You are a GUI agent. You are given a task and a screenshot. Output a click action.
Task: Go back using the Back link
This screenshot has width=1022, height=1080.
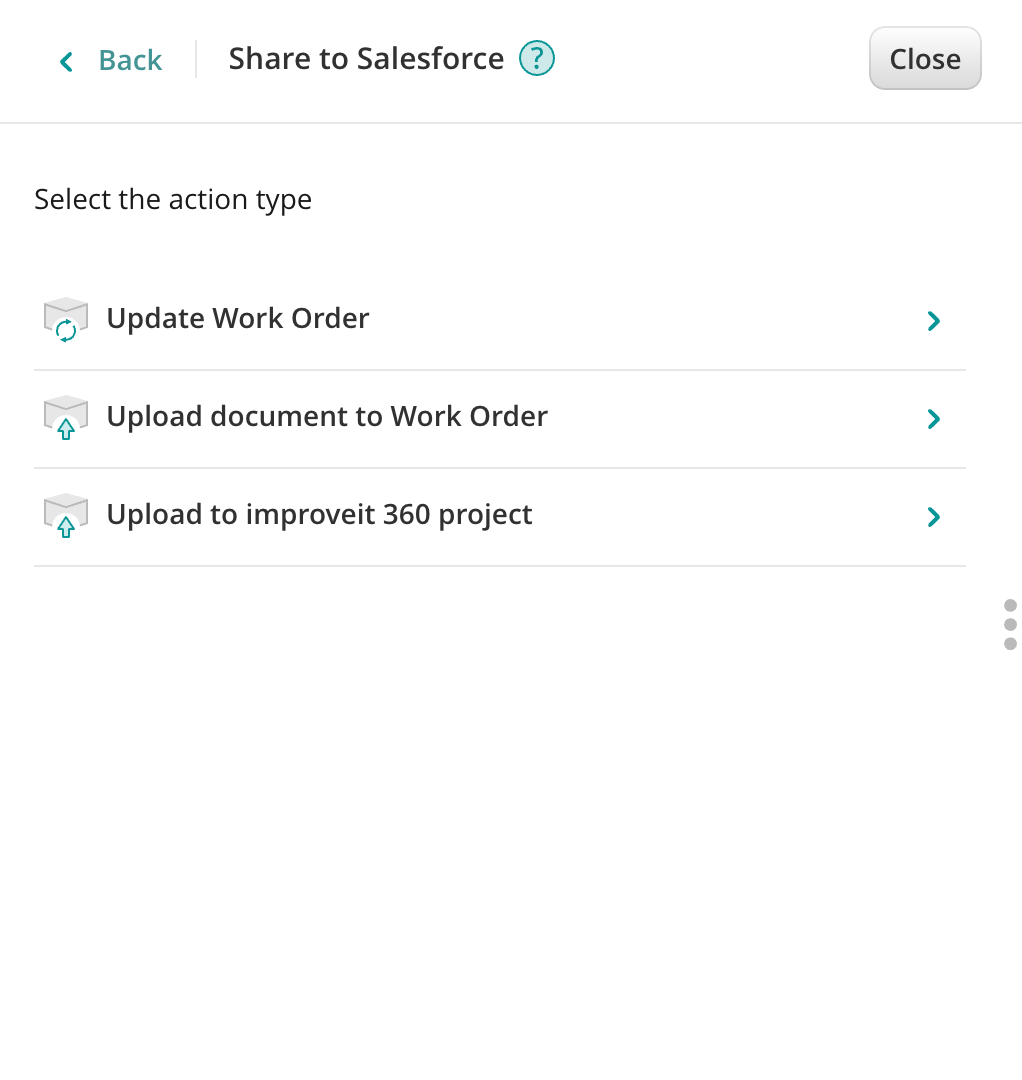coord(130,61)
